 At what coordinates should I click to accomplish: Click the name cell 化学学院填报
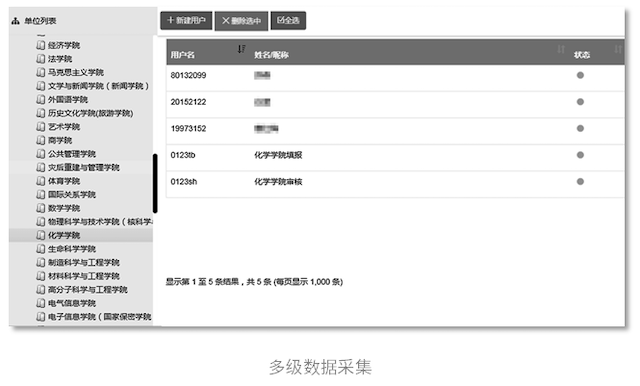[x=278, y=155]
